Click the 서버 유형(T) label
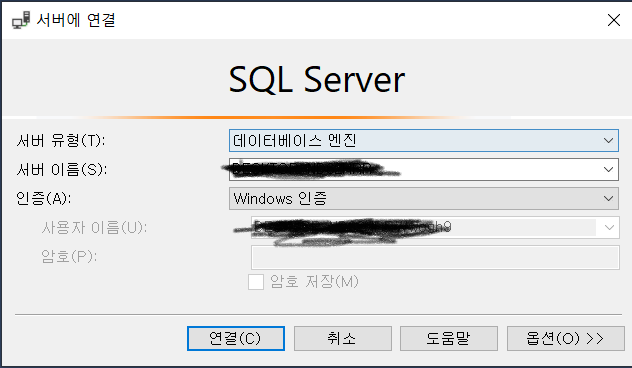The height and width of the screenshot is (368, 632). [x=61, y=141]
